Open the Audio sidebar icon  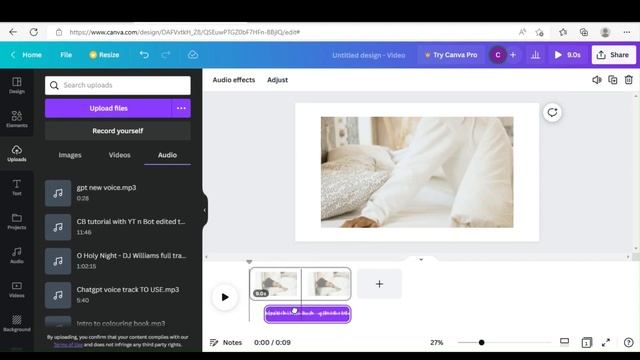coord(17,255)
